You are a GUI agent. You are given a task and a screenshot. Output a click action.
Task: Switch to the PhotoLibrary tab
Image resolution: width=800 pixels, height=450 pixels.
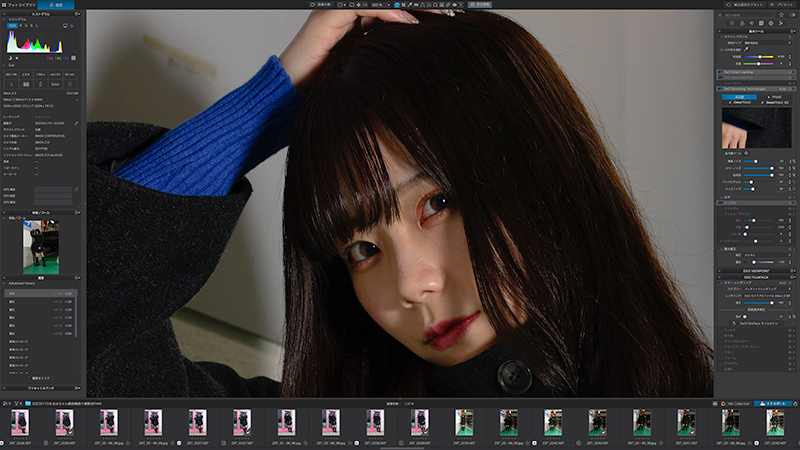[x=19, y=5]
